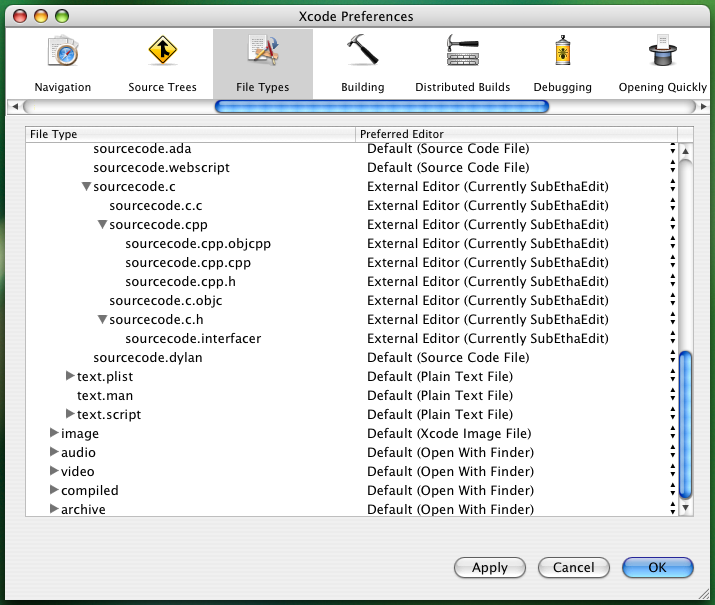Open the Source Trees preferences icon

[x=162, y=51]
